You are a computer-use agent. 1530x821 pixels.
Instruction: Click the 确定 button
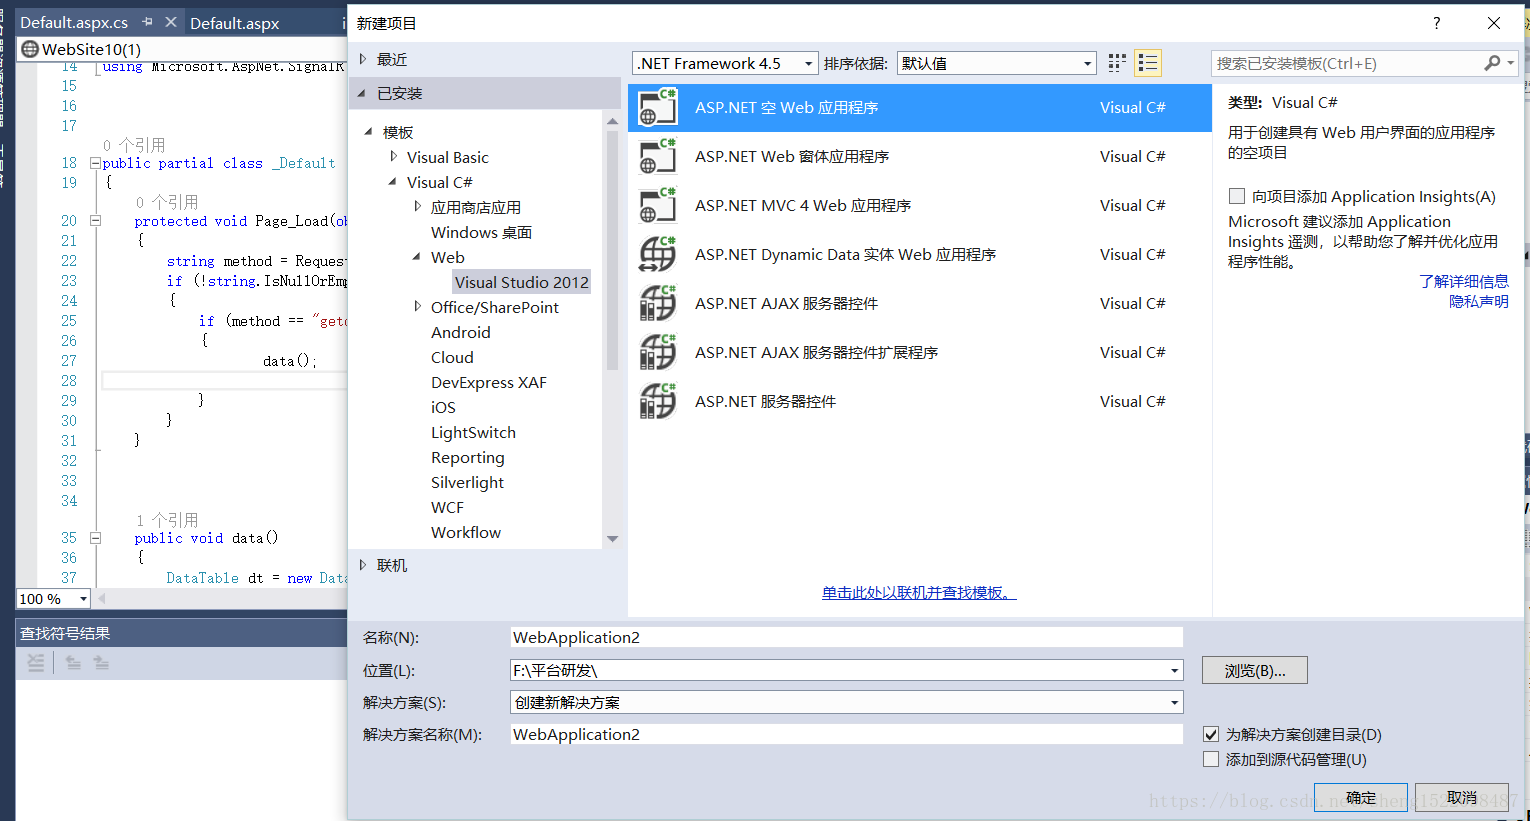tap(1361, 797)
